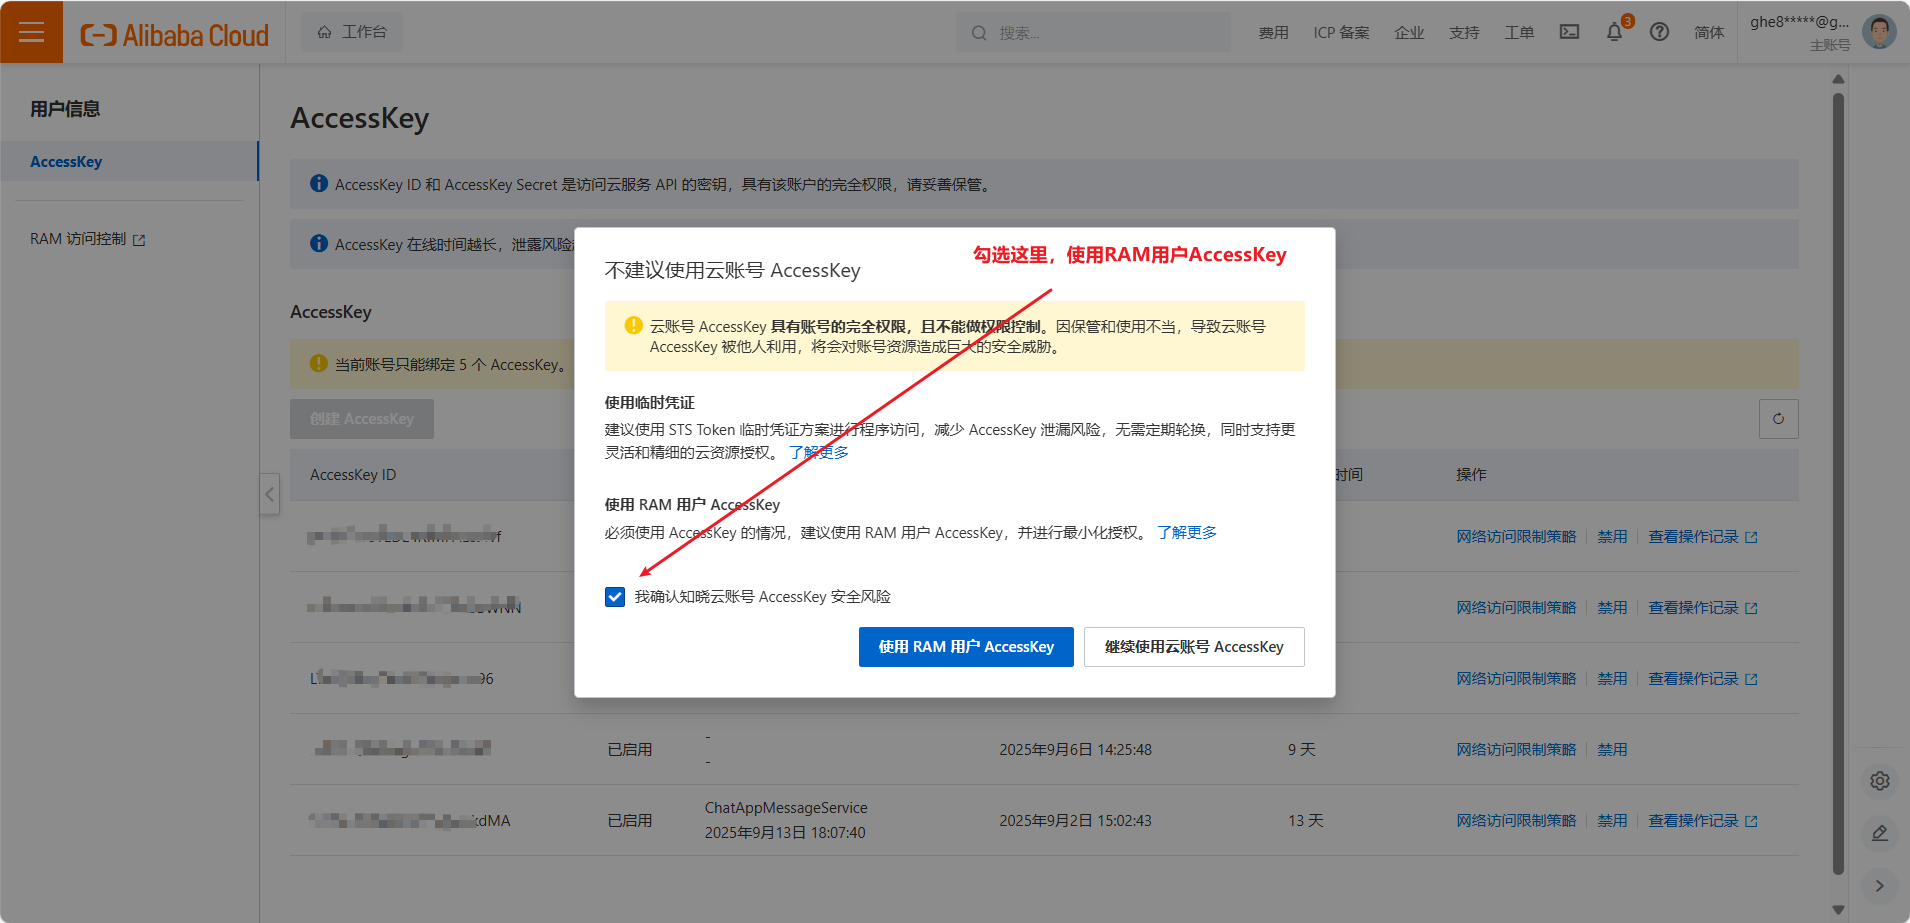This screenshot has width=1910, height=923.
Task: Click 继续使用云账号 AccessKey button
Action: 1193,647
